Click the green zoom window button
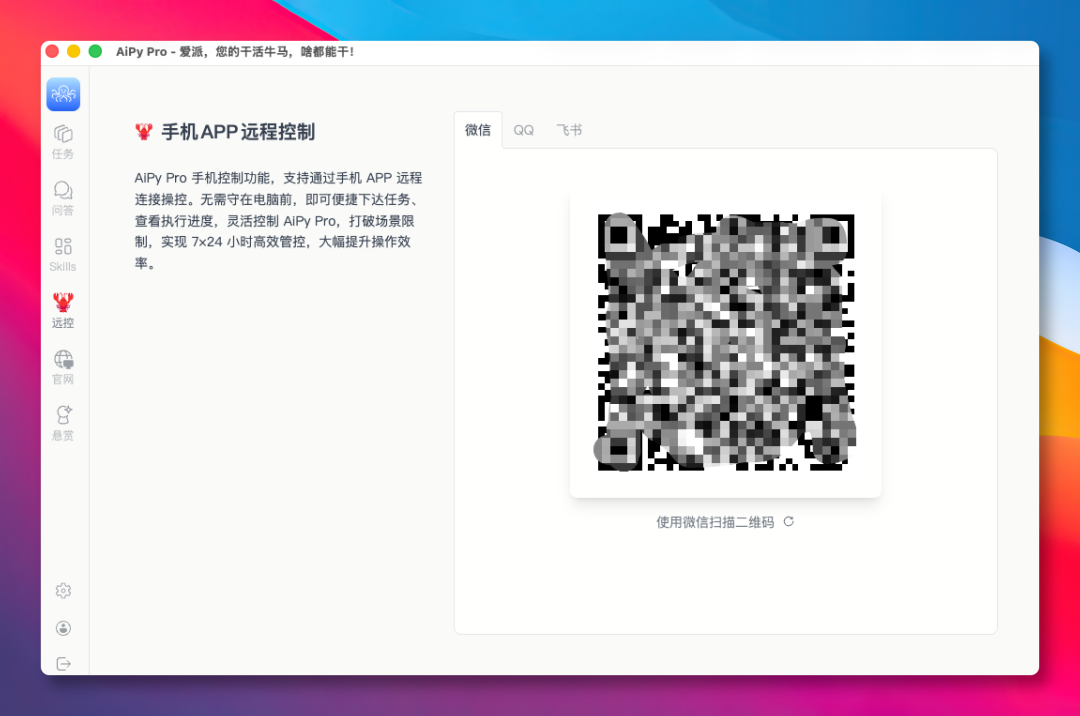The width and height of the screenshot is (1080, 716). (x=93, y=50)
